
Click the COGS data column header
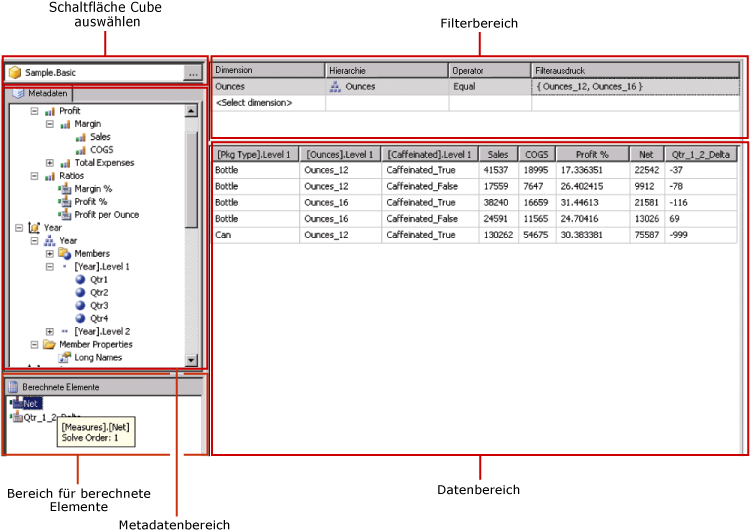(537, 155)
